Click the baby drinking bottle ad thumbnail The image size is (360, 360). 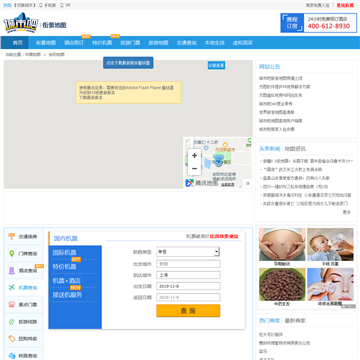(x=330, y=244)
